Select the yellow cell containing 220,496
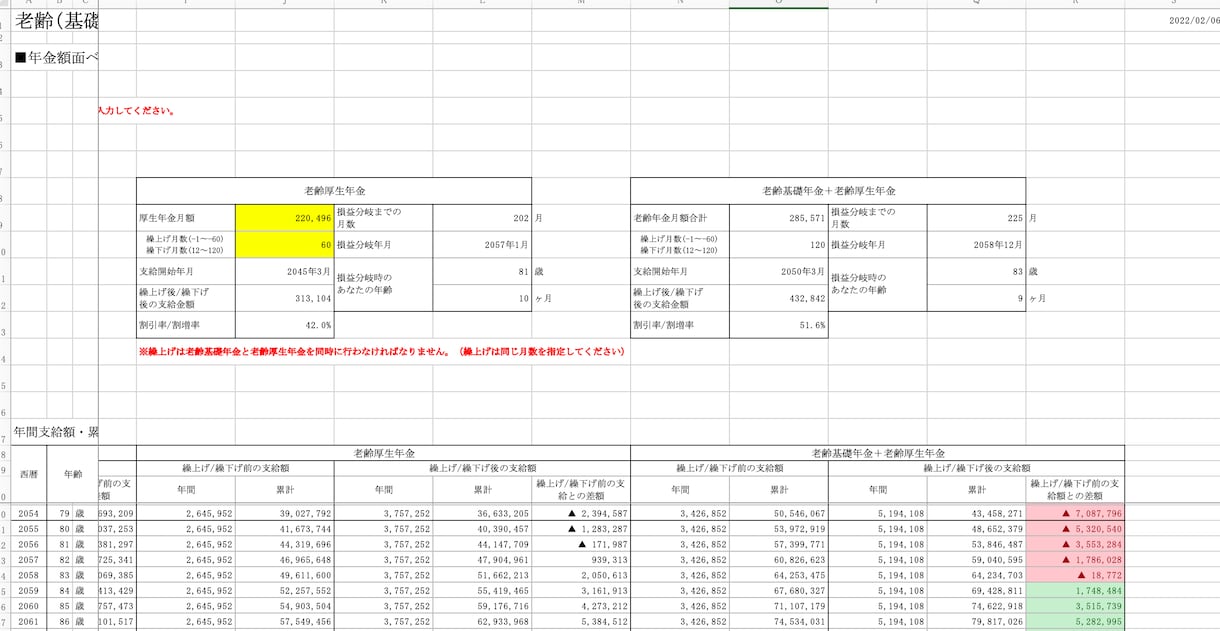Screen dimensions: 1220x631 (x=285, y=218)
